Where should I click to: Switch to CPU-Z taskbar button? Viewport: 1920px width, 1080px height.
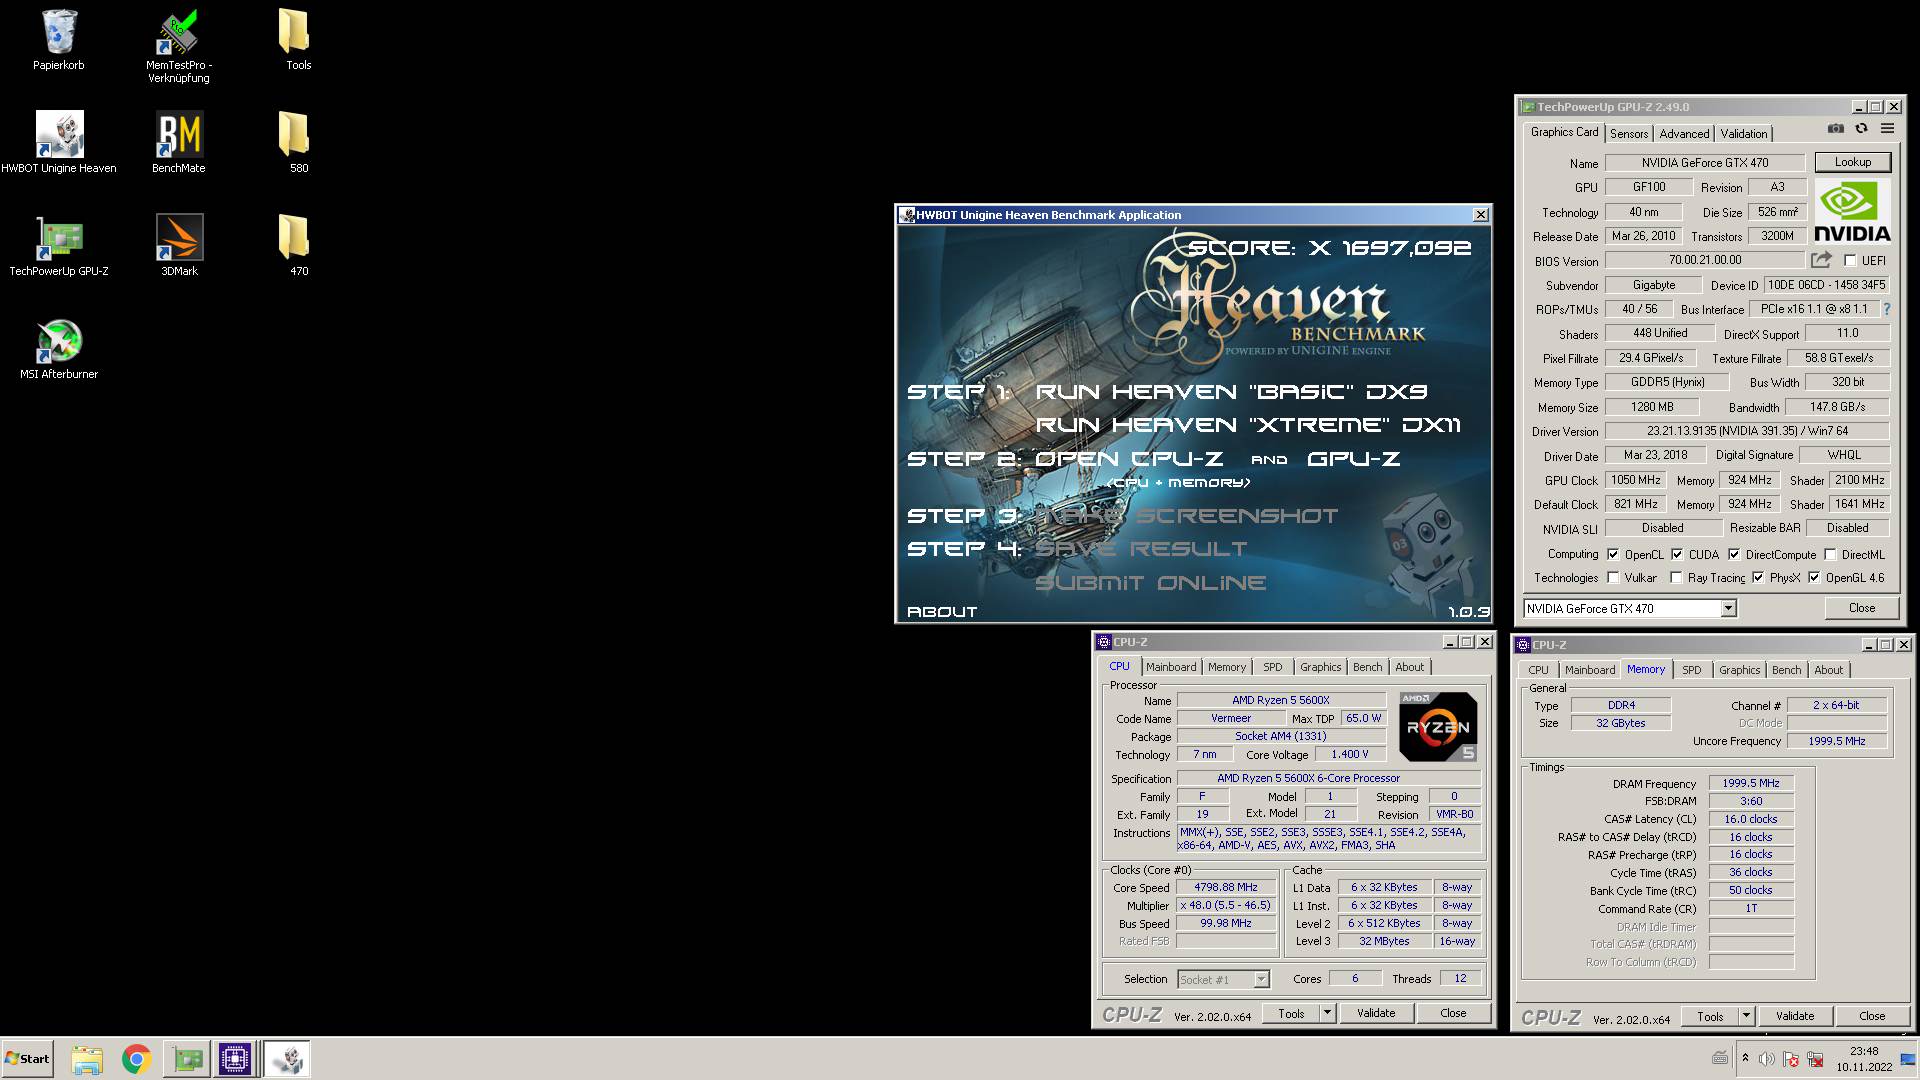[x=235, y=1059]
